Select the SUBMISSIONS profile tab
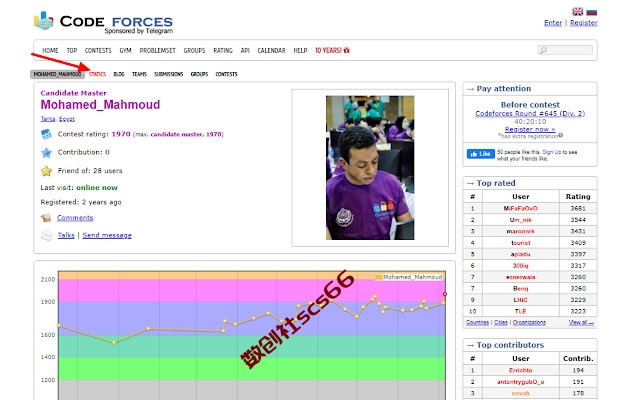Screen dimensions: 640x400 coord(169,74)
